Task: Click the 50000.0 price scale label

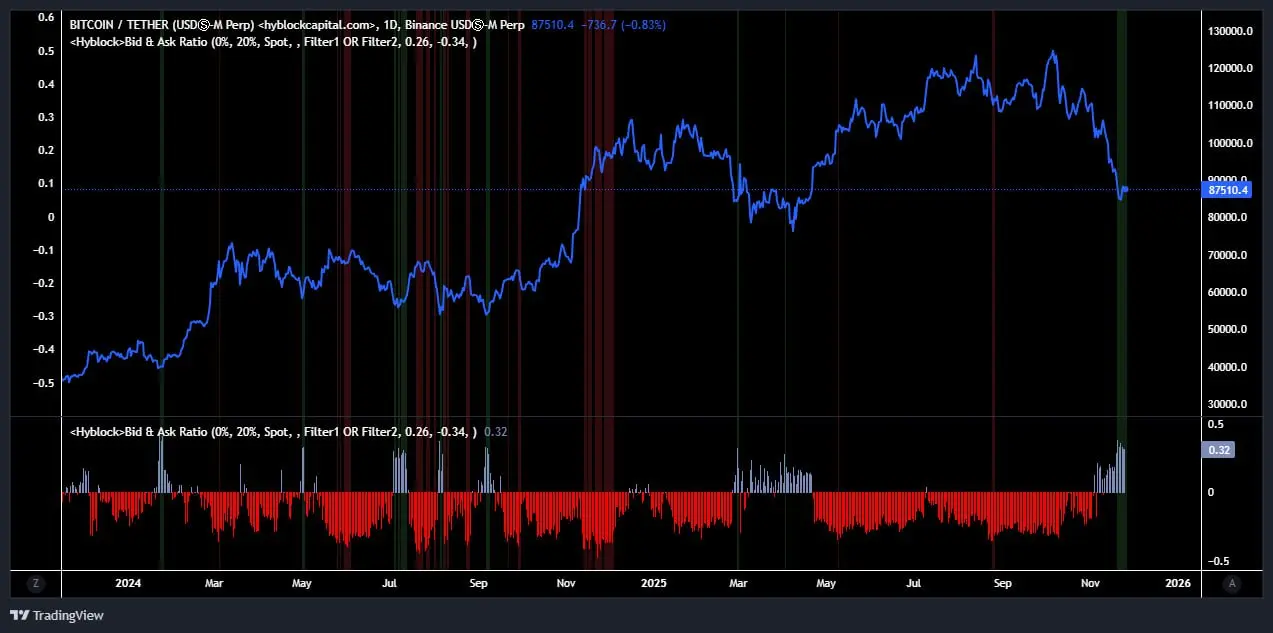Action: point(1229,329)
